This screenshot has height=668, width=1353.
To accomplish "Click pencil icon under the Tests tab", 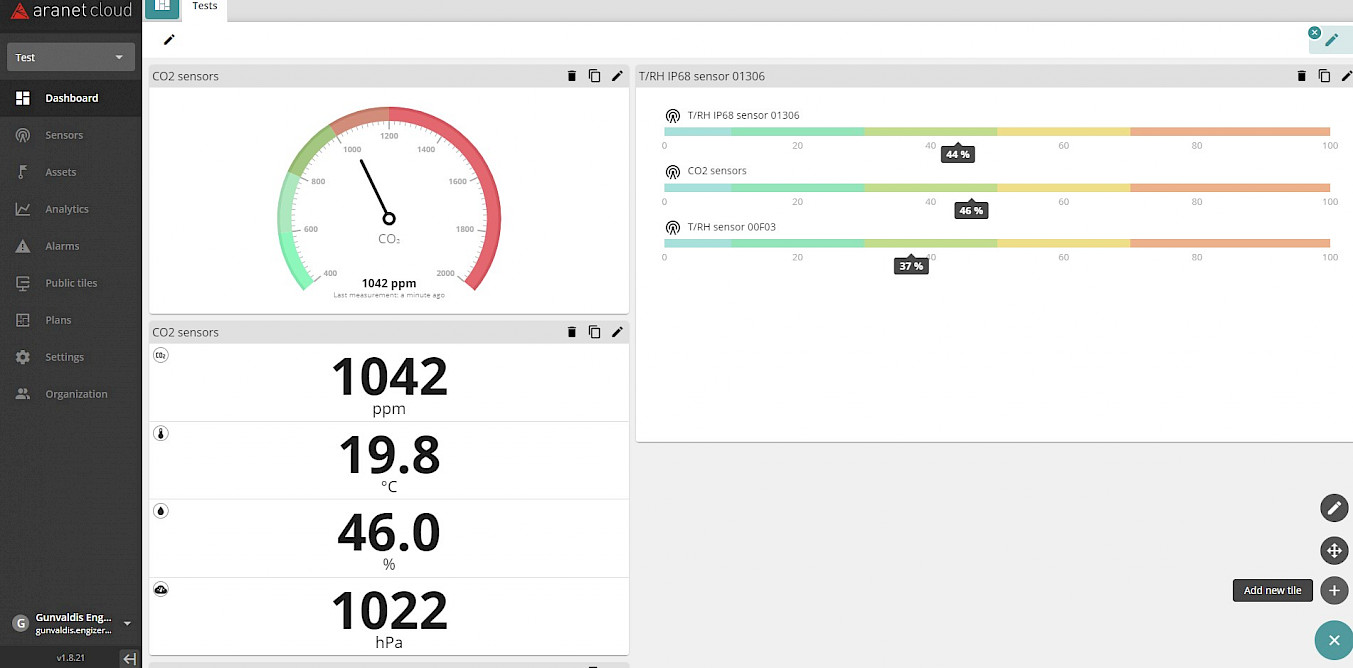I will point(169,39).
